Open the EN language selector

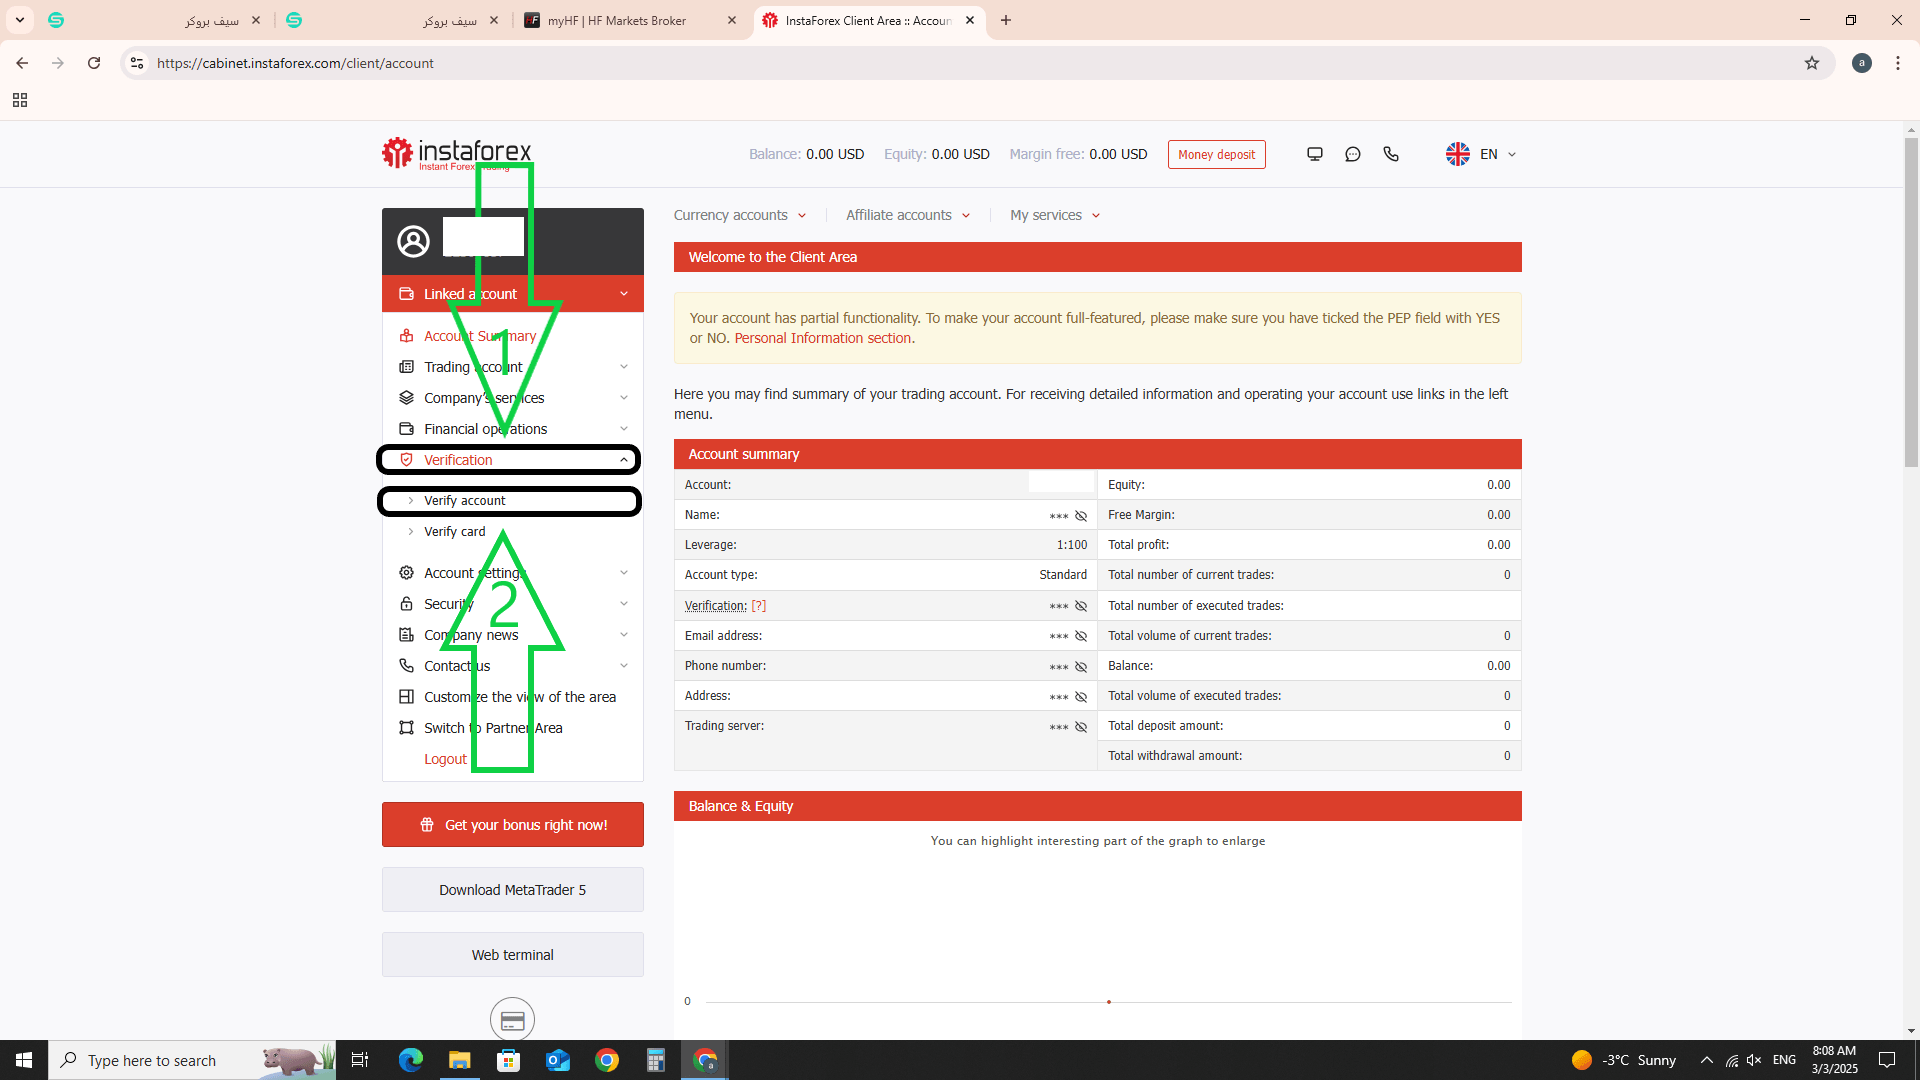(1498, 154)
